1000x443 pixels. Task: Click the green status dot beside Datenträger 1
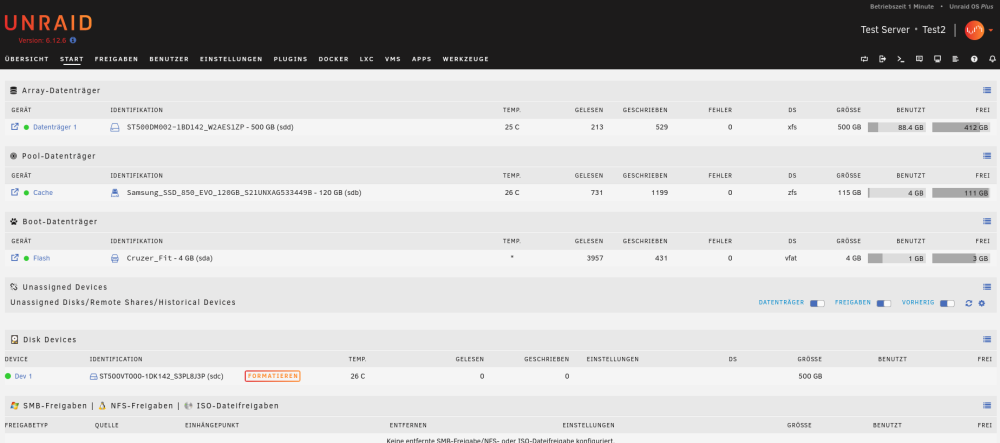26,127
